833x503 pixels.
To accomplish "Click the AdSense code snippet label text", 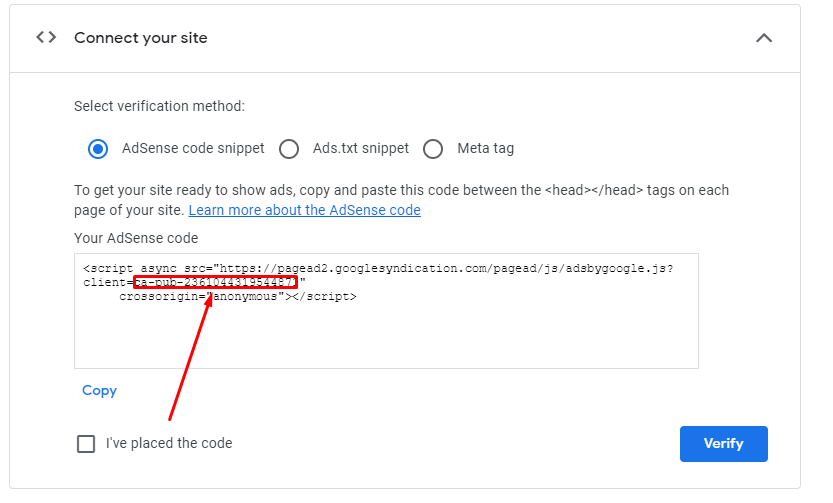I will point(193,148).
